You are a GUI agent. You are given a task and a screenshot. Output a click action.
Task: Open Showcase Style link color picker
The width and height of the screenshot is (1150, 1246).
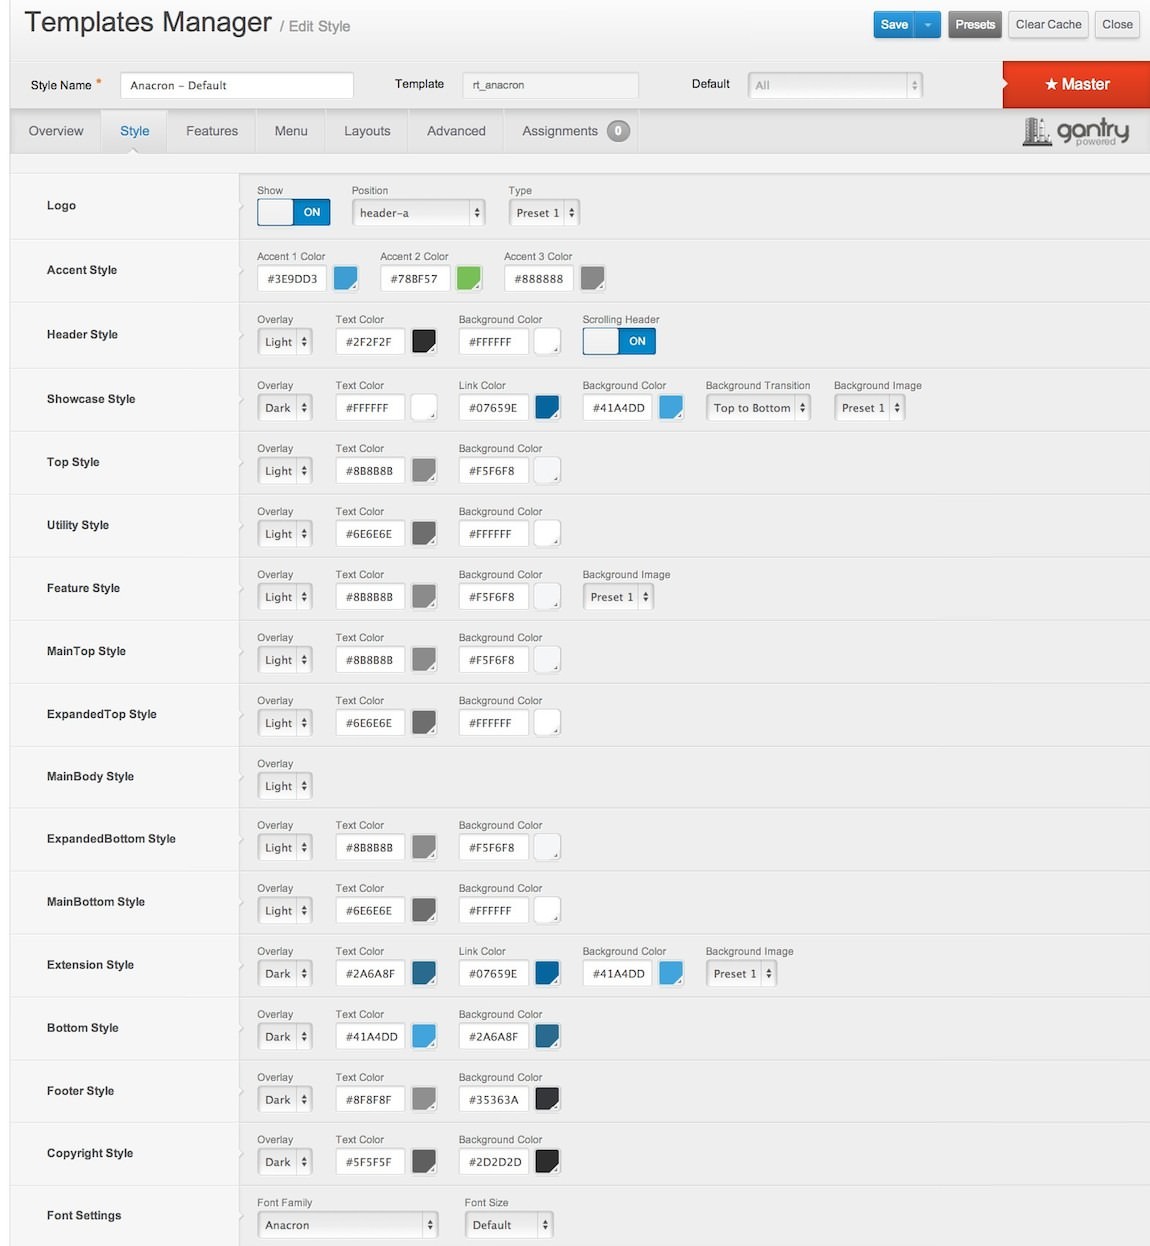(x=547, y=408)
